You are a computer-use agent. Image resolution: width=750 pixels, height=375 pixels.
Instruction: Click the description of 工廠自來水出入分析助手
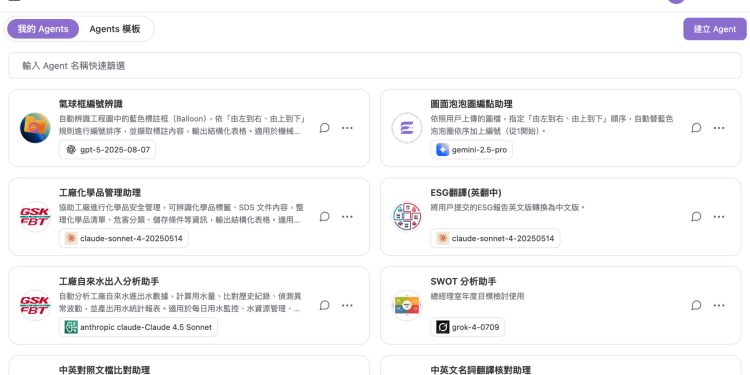180,302
